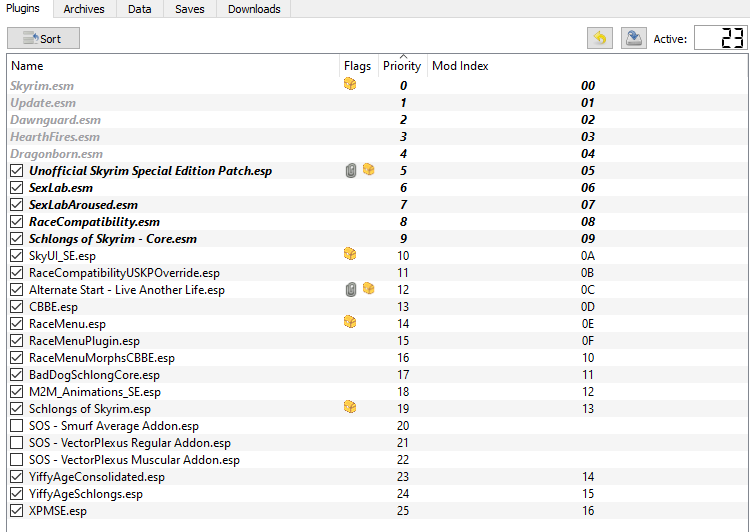Select the Dragonborn.esm row
This screenshot has height=532, width=750.
point(377,154)
